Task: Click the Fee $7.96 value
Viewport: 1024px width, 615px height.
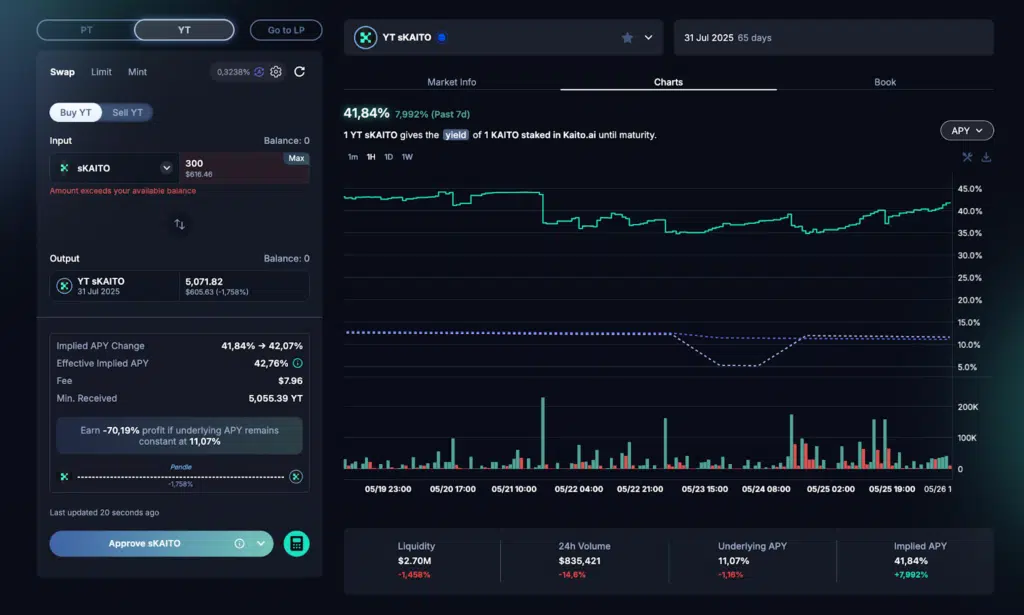Action: tap(290, 381)
